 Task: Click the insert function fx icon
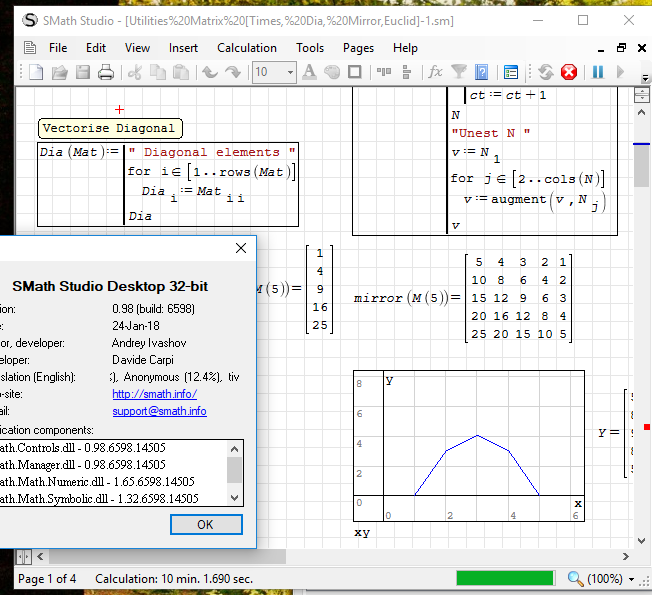(435, 72)
